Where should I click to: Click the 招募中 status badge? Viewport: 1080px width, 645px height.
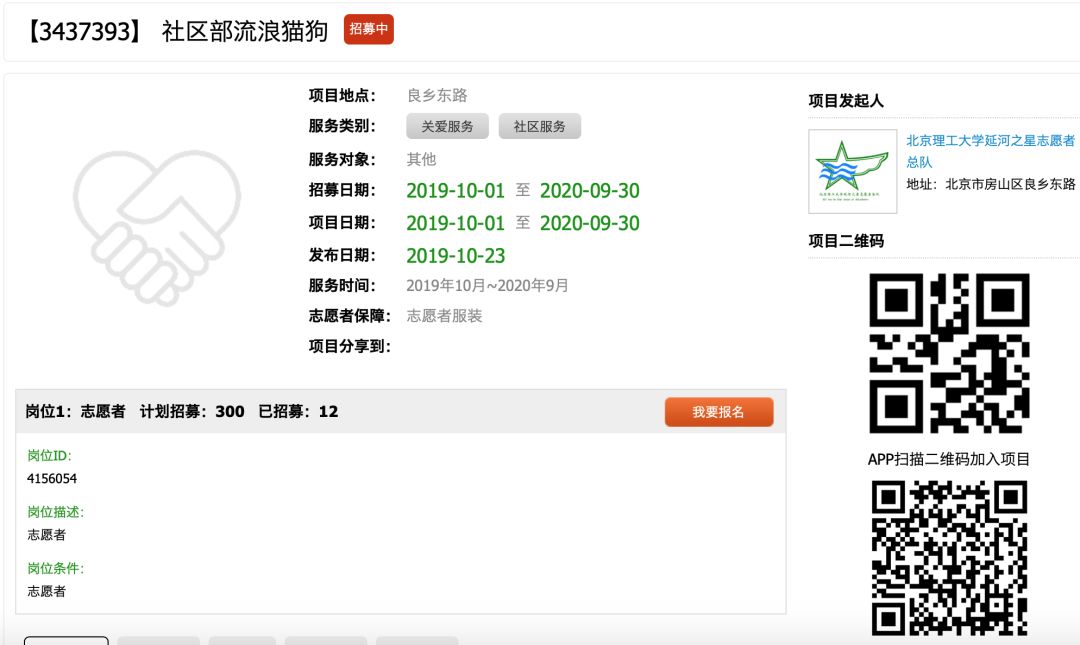(368, 30)
